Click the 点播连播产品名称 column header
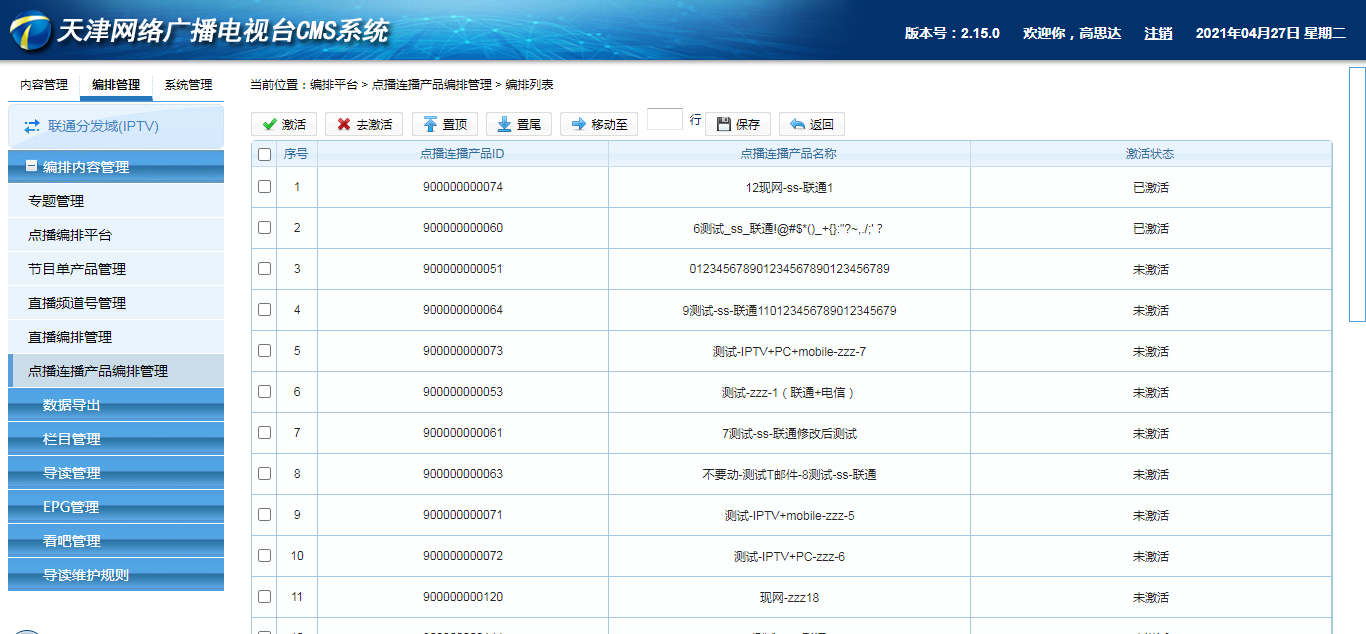 coord(789,154)
